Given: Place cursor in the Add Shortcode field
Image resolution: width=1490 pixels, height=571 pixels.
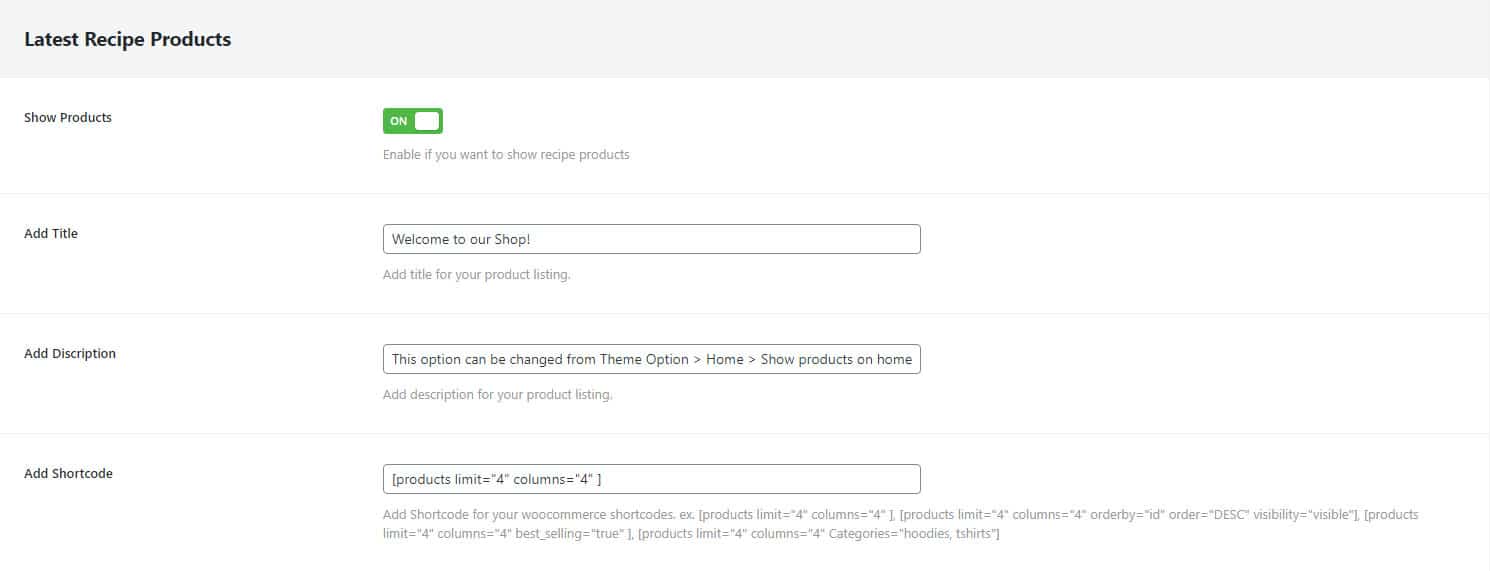Looking at the screenshot, I should (x=651, y=479).
